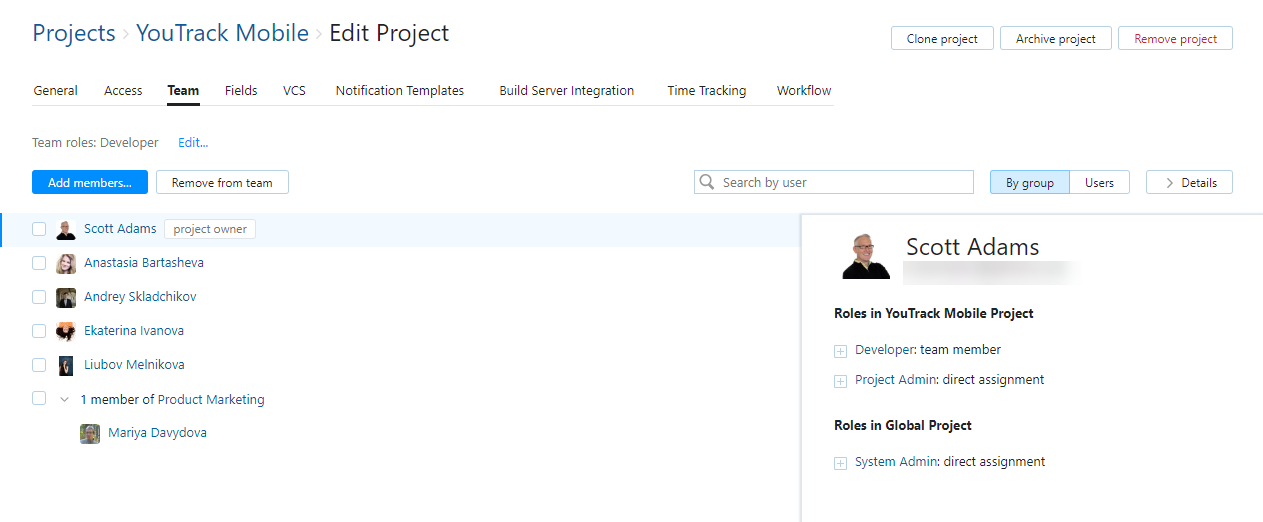Click Andrey Skladchikov's avatar icon

point(66,298)
